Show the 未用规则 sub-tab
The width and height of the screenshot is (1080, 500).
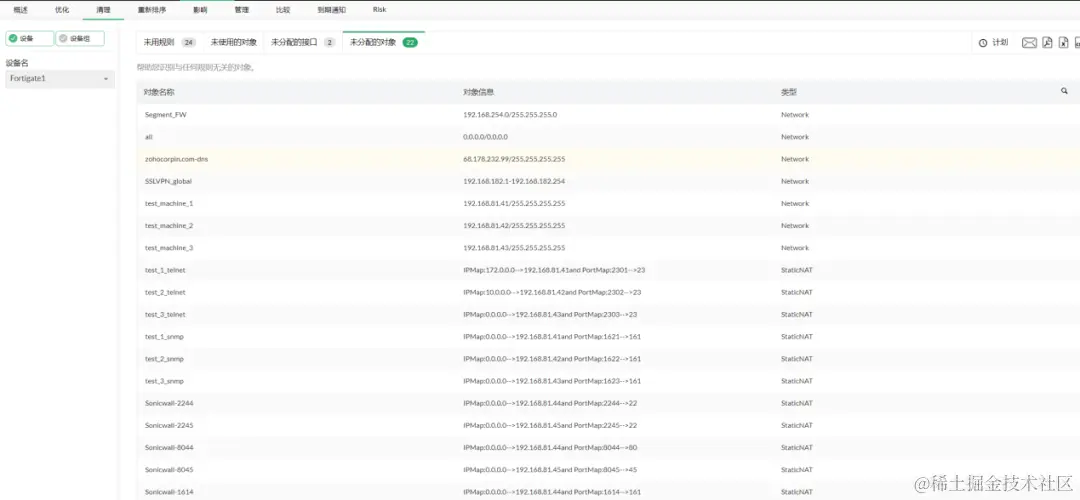[169, 43]
